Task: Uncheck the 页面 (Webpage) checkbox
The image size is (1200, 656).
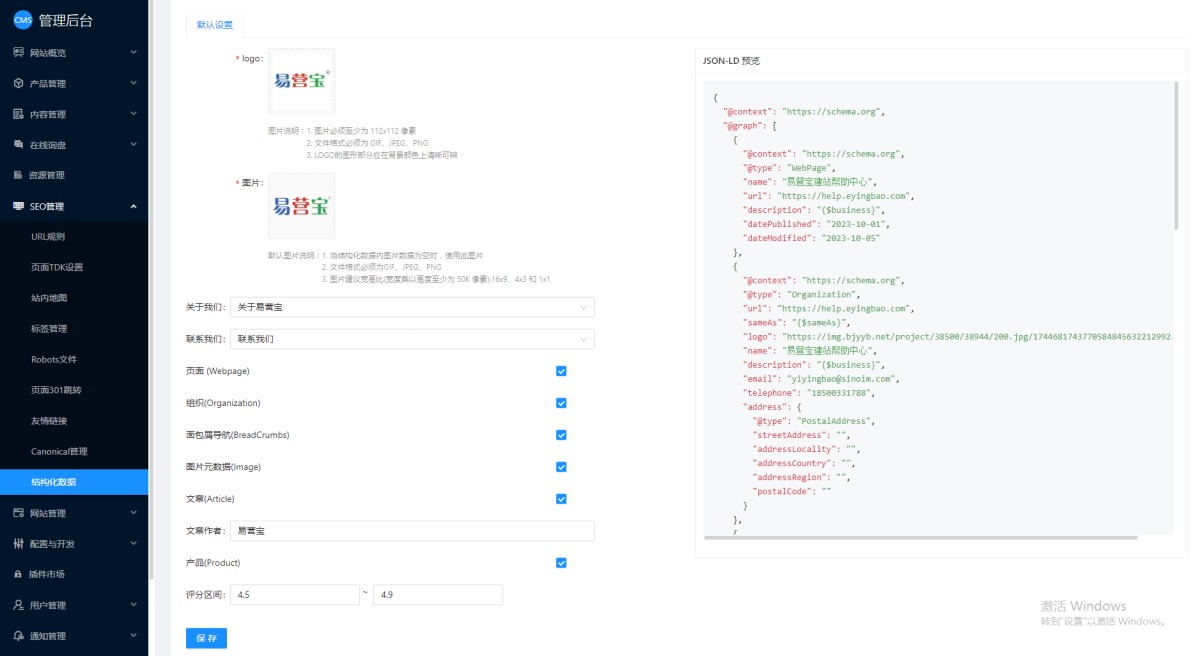Action: pos(561,371)
